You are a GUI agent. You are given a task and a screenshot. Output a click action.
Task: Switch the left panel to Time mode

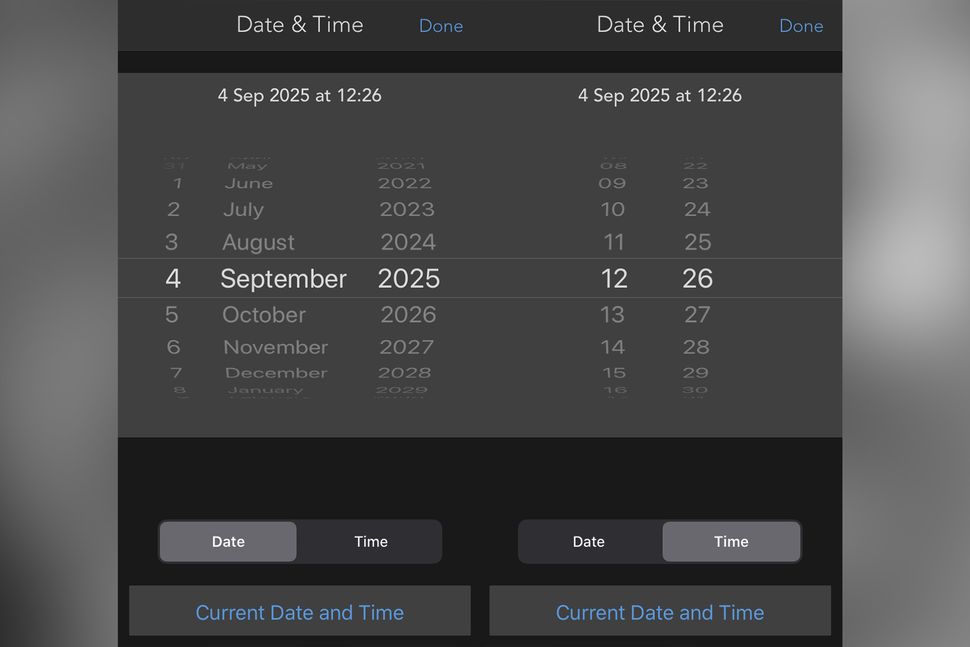pos(370,541)
